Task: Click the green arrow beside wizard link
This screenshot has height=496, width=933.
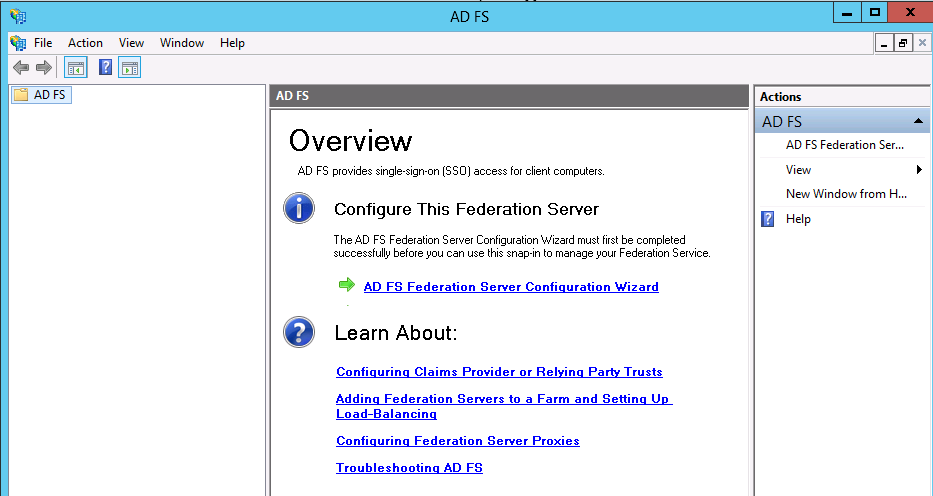Action: pos(347,285)
